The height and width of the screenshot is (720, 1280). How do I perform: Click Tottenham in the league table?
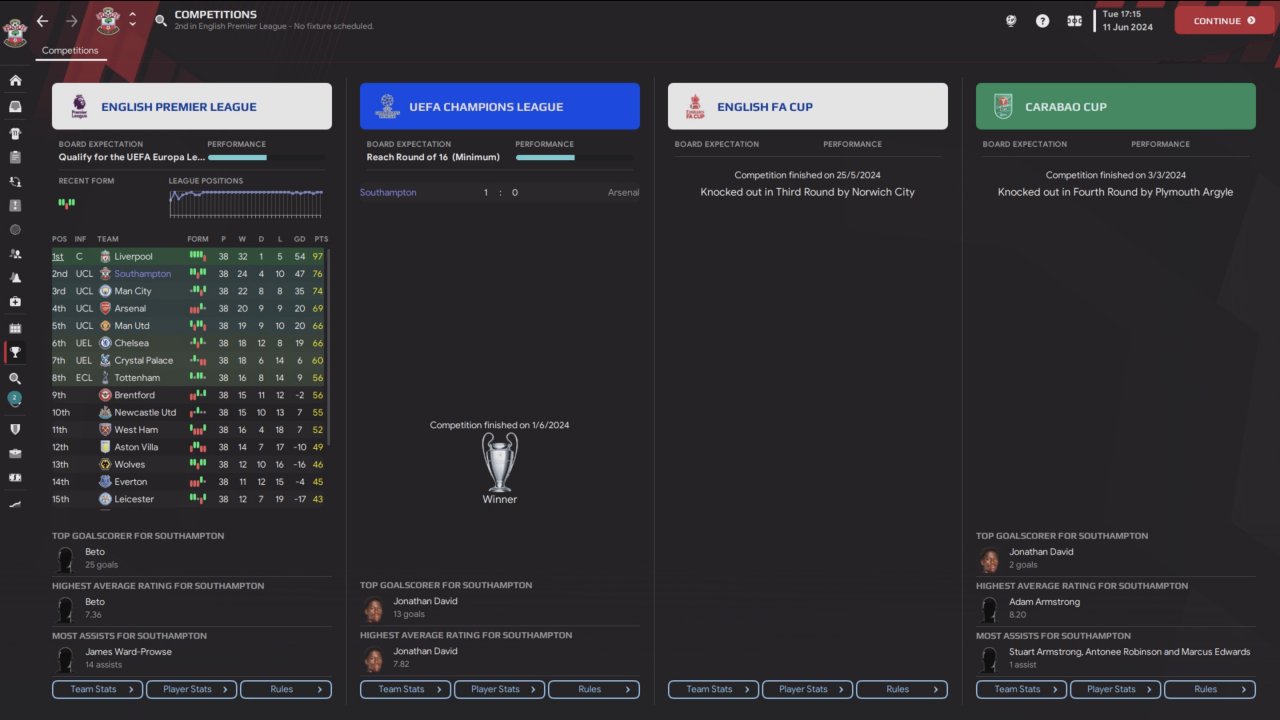[x=137, y=378]
